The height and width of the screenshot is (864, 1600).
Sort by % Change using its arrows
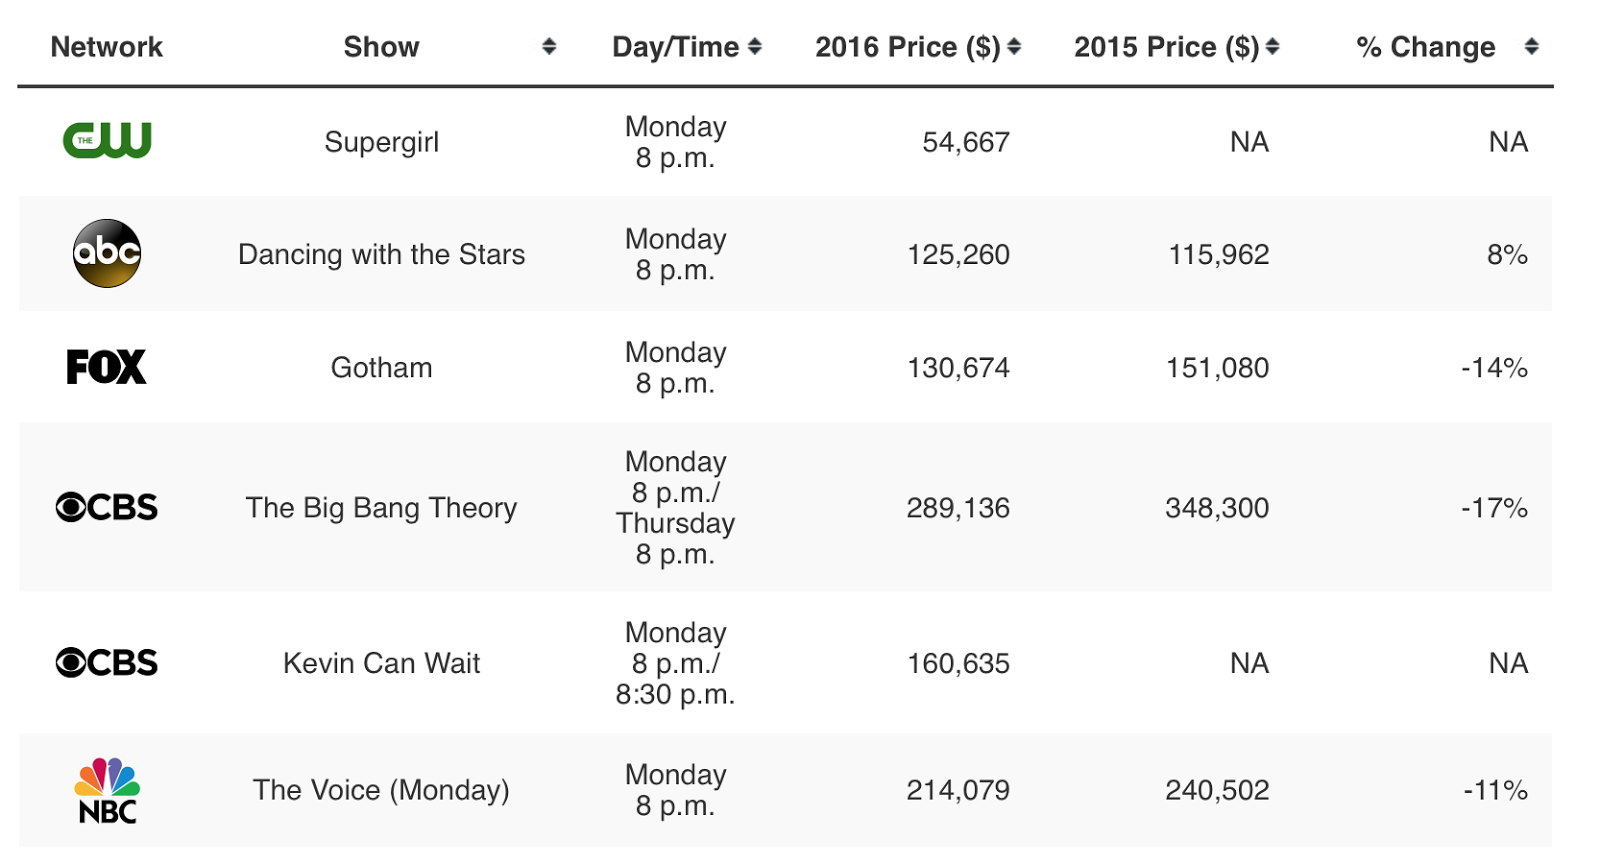(1531, 47)
